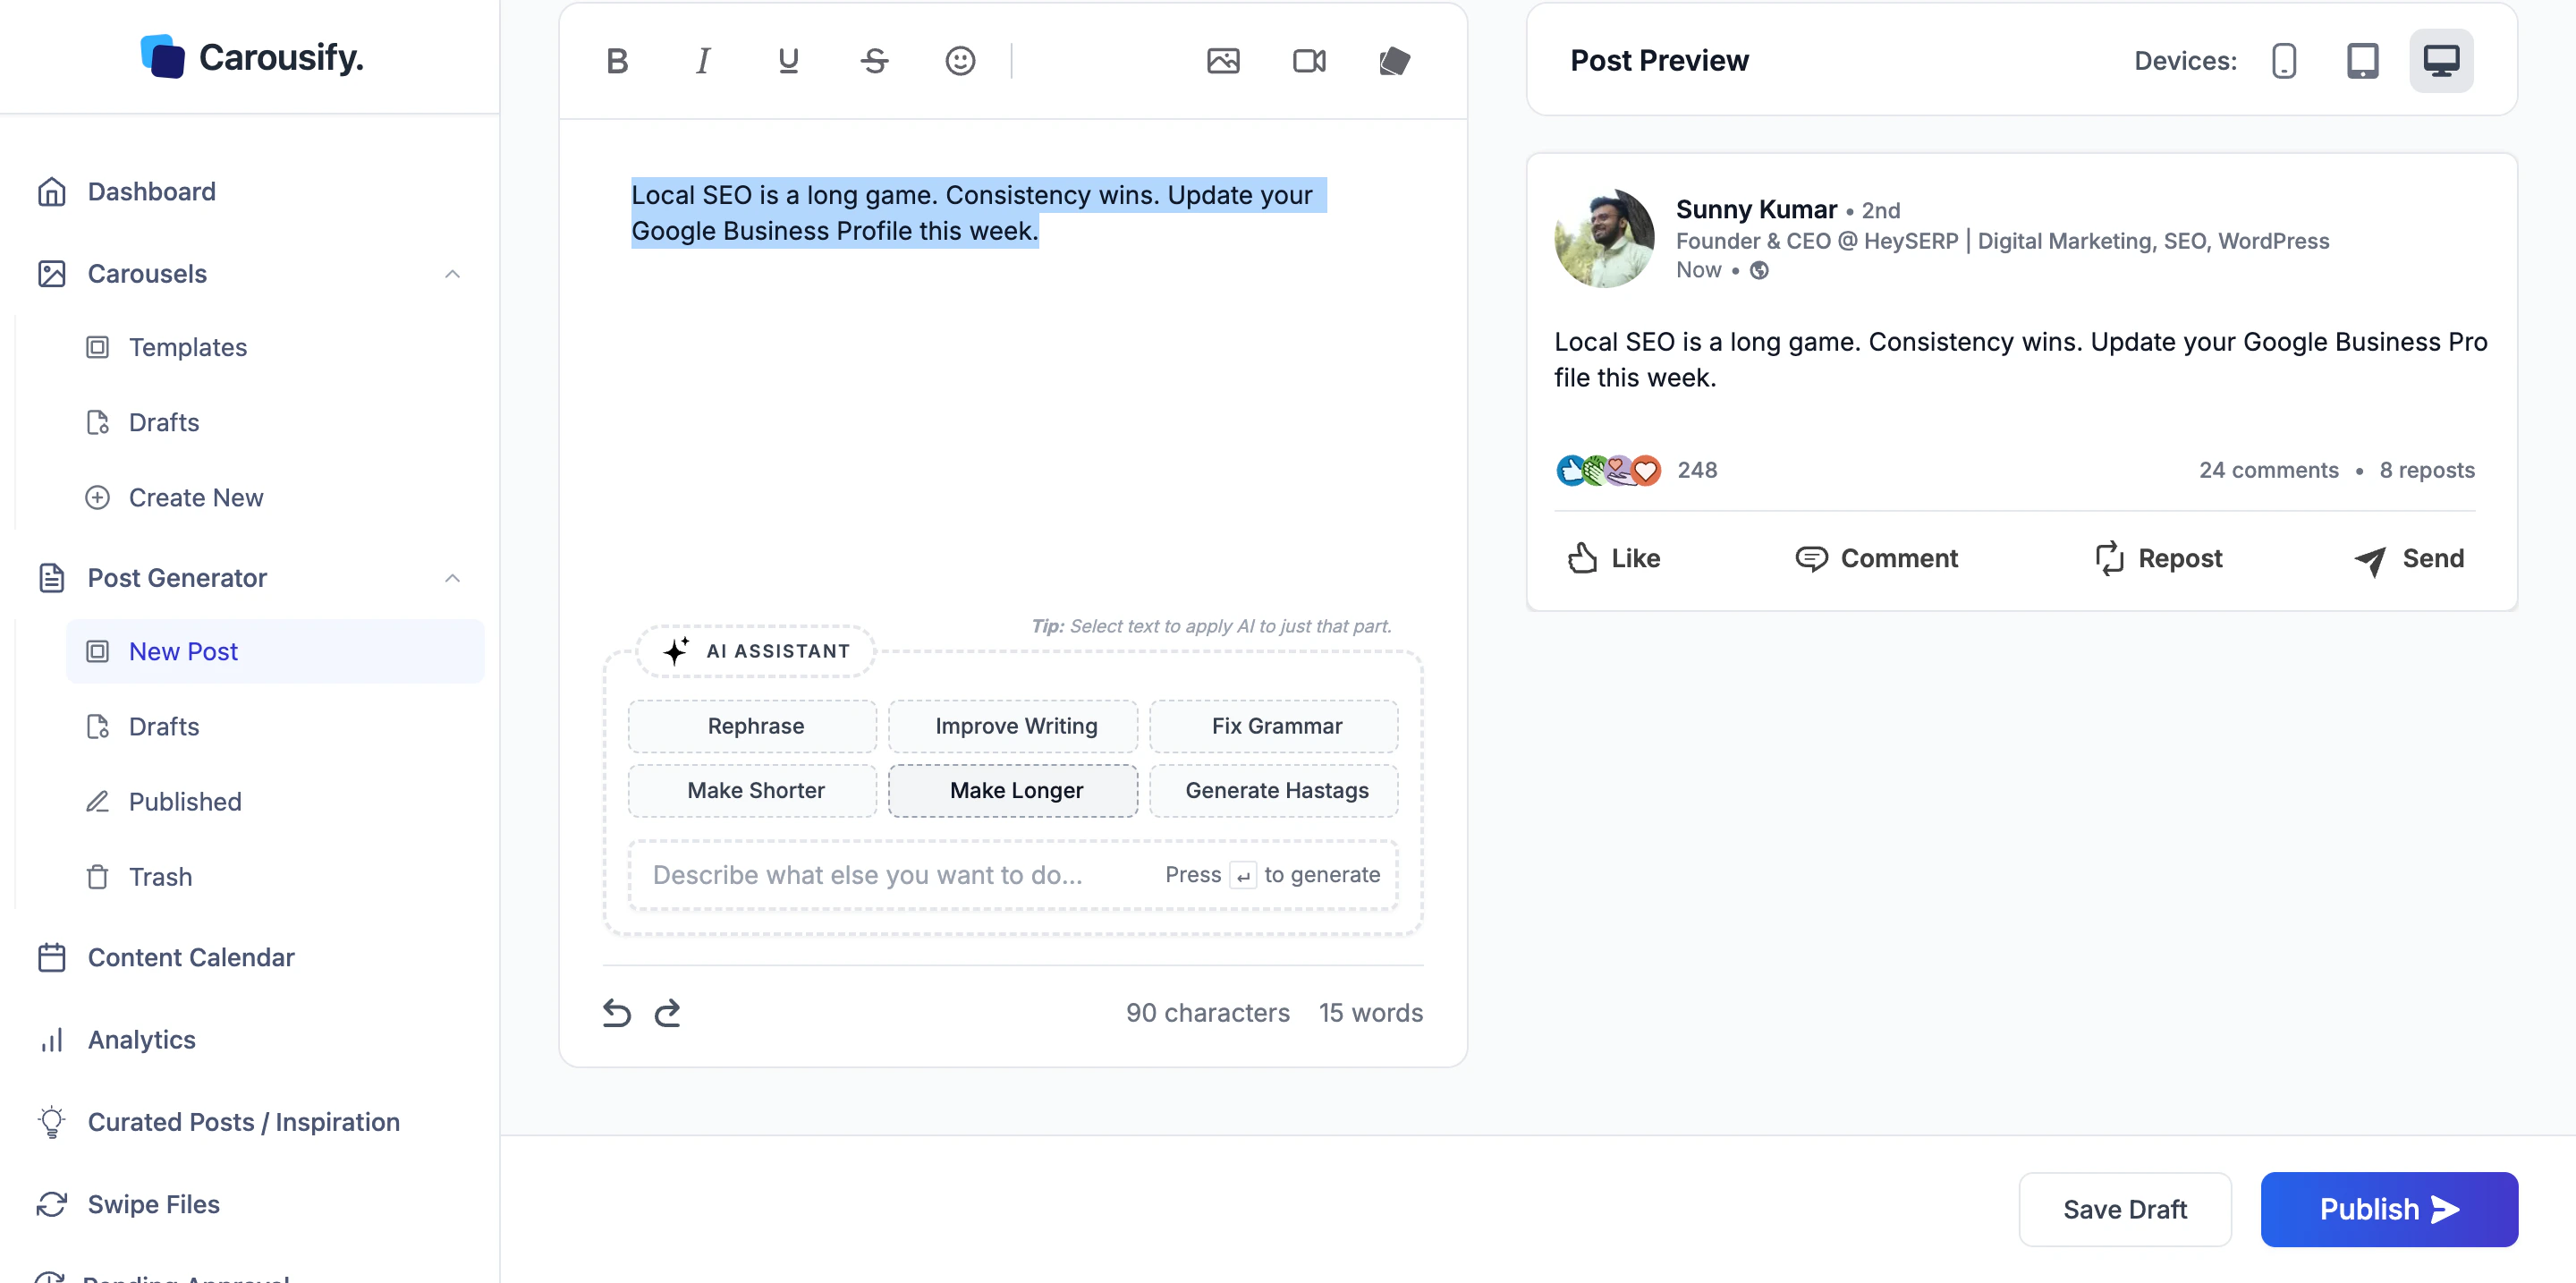Click the highlighted post text in editor

(x=978, y=213)
